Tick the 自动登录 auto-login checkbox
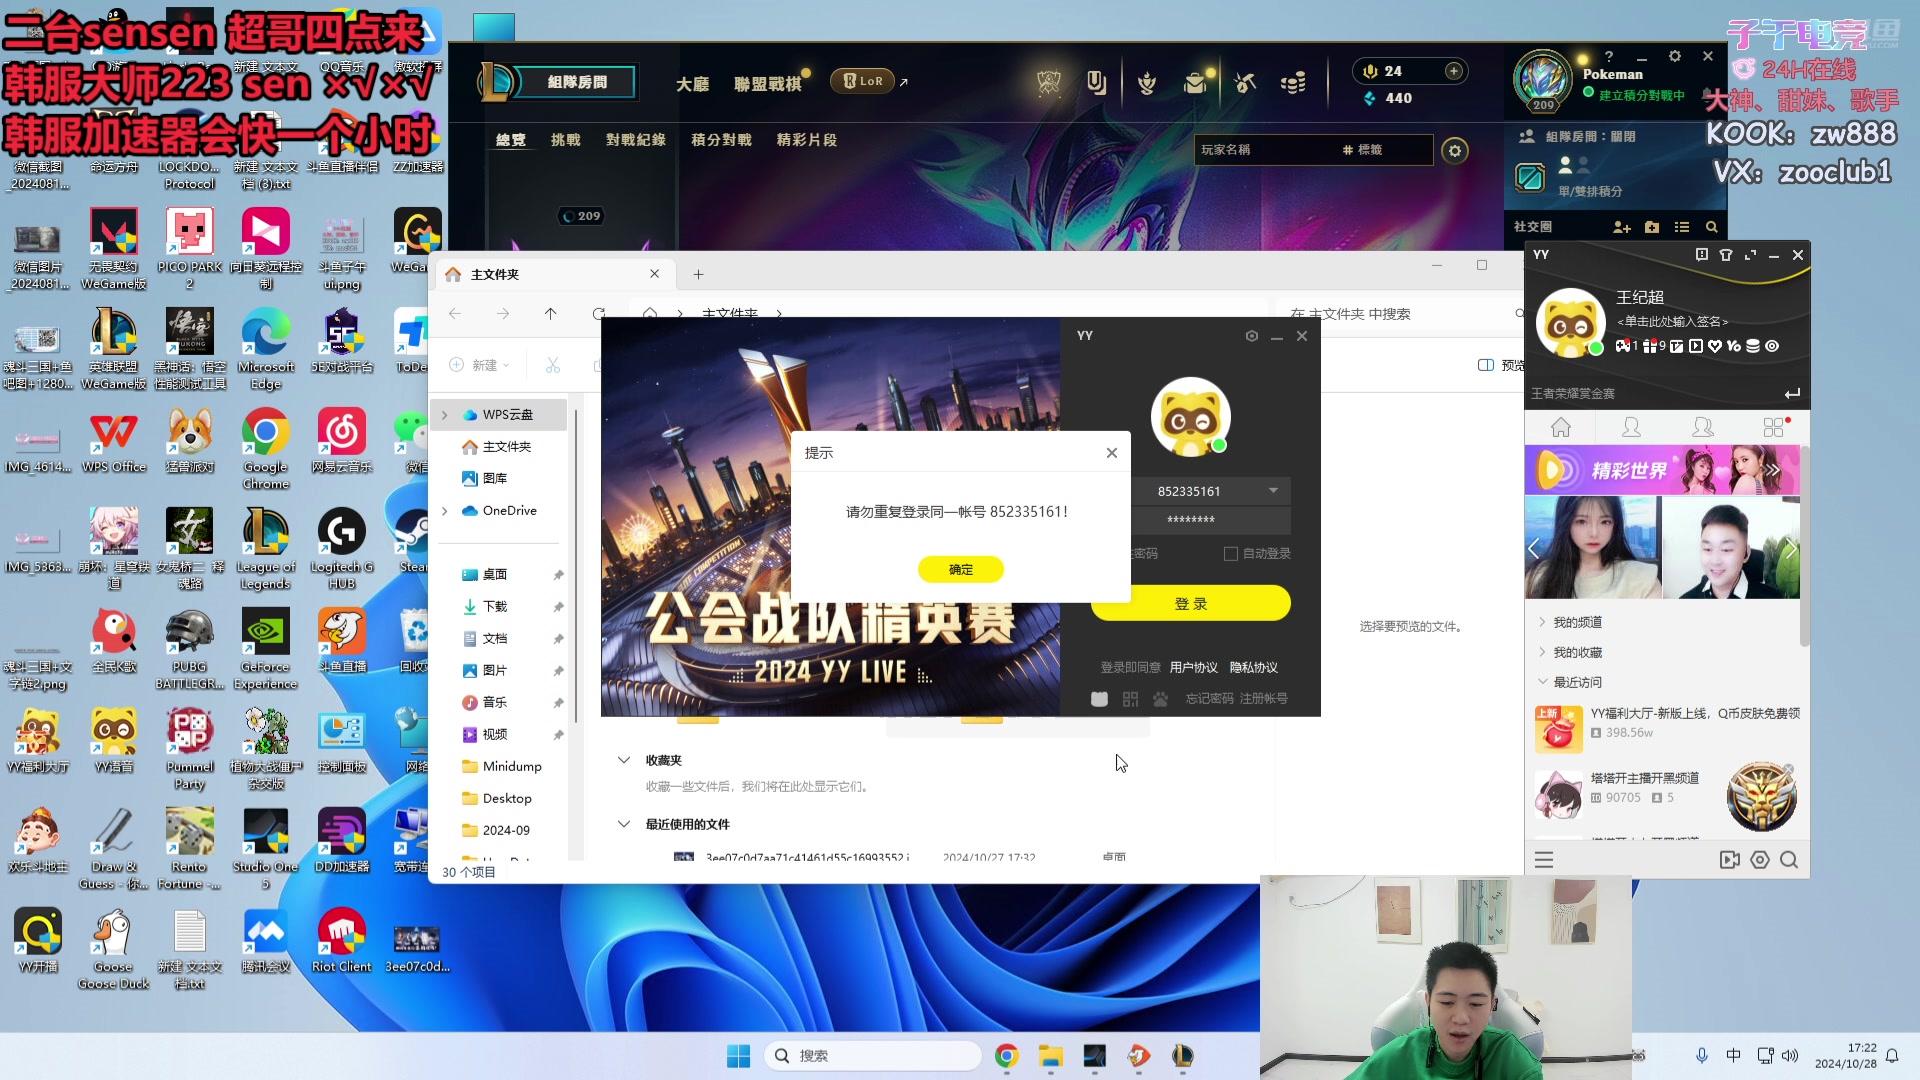1920x1080 pixels. tap(1231, 553)
